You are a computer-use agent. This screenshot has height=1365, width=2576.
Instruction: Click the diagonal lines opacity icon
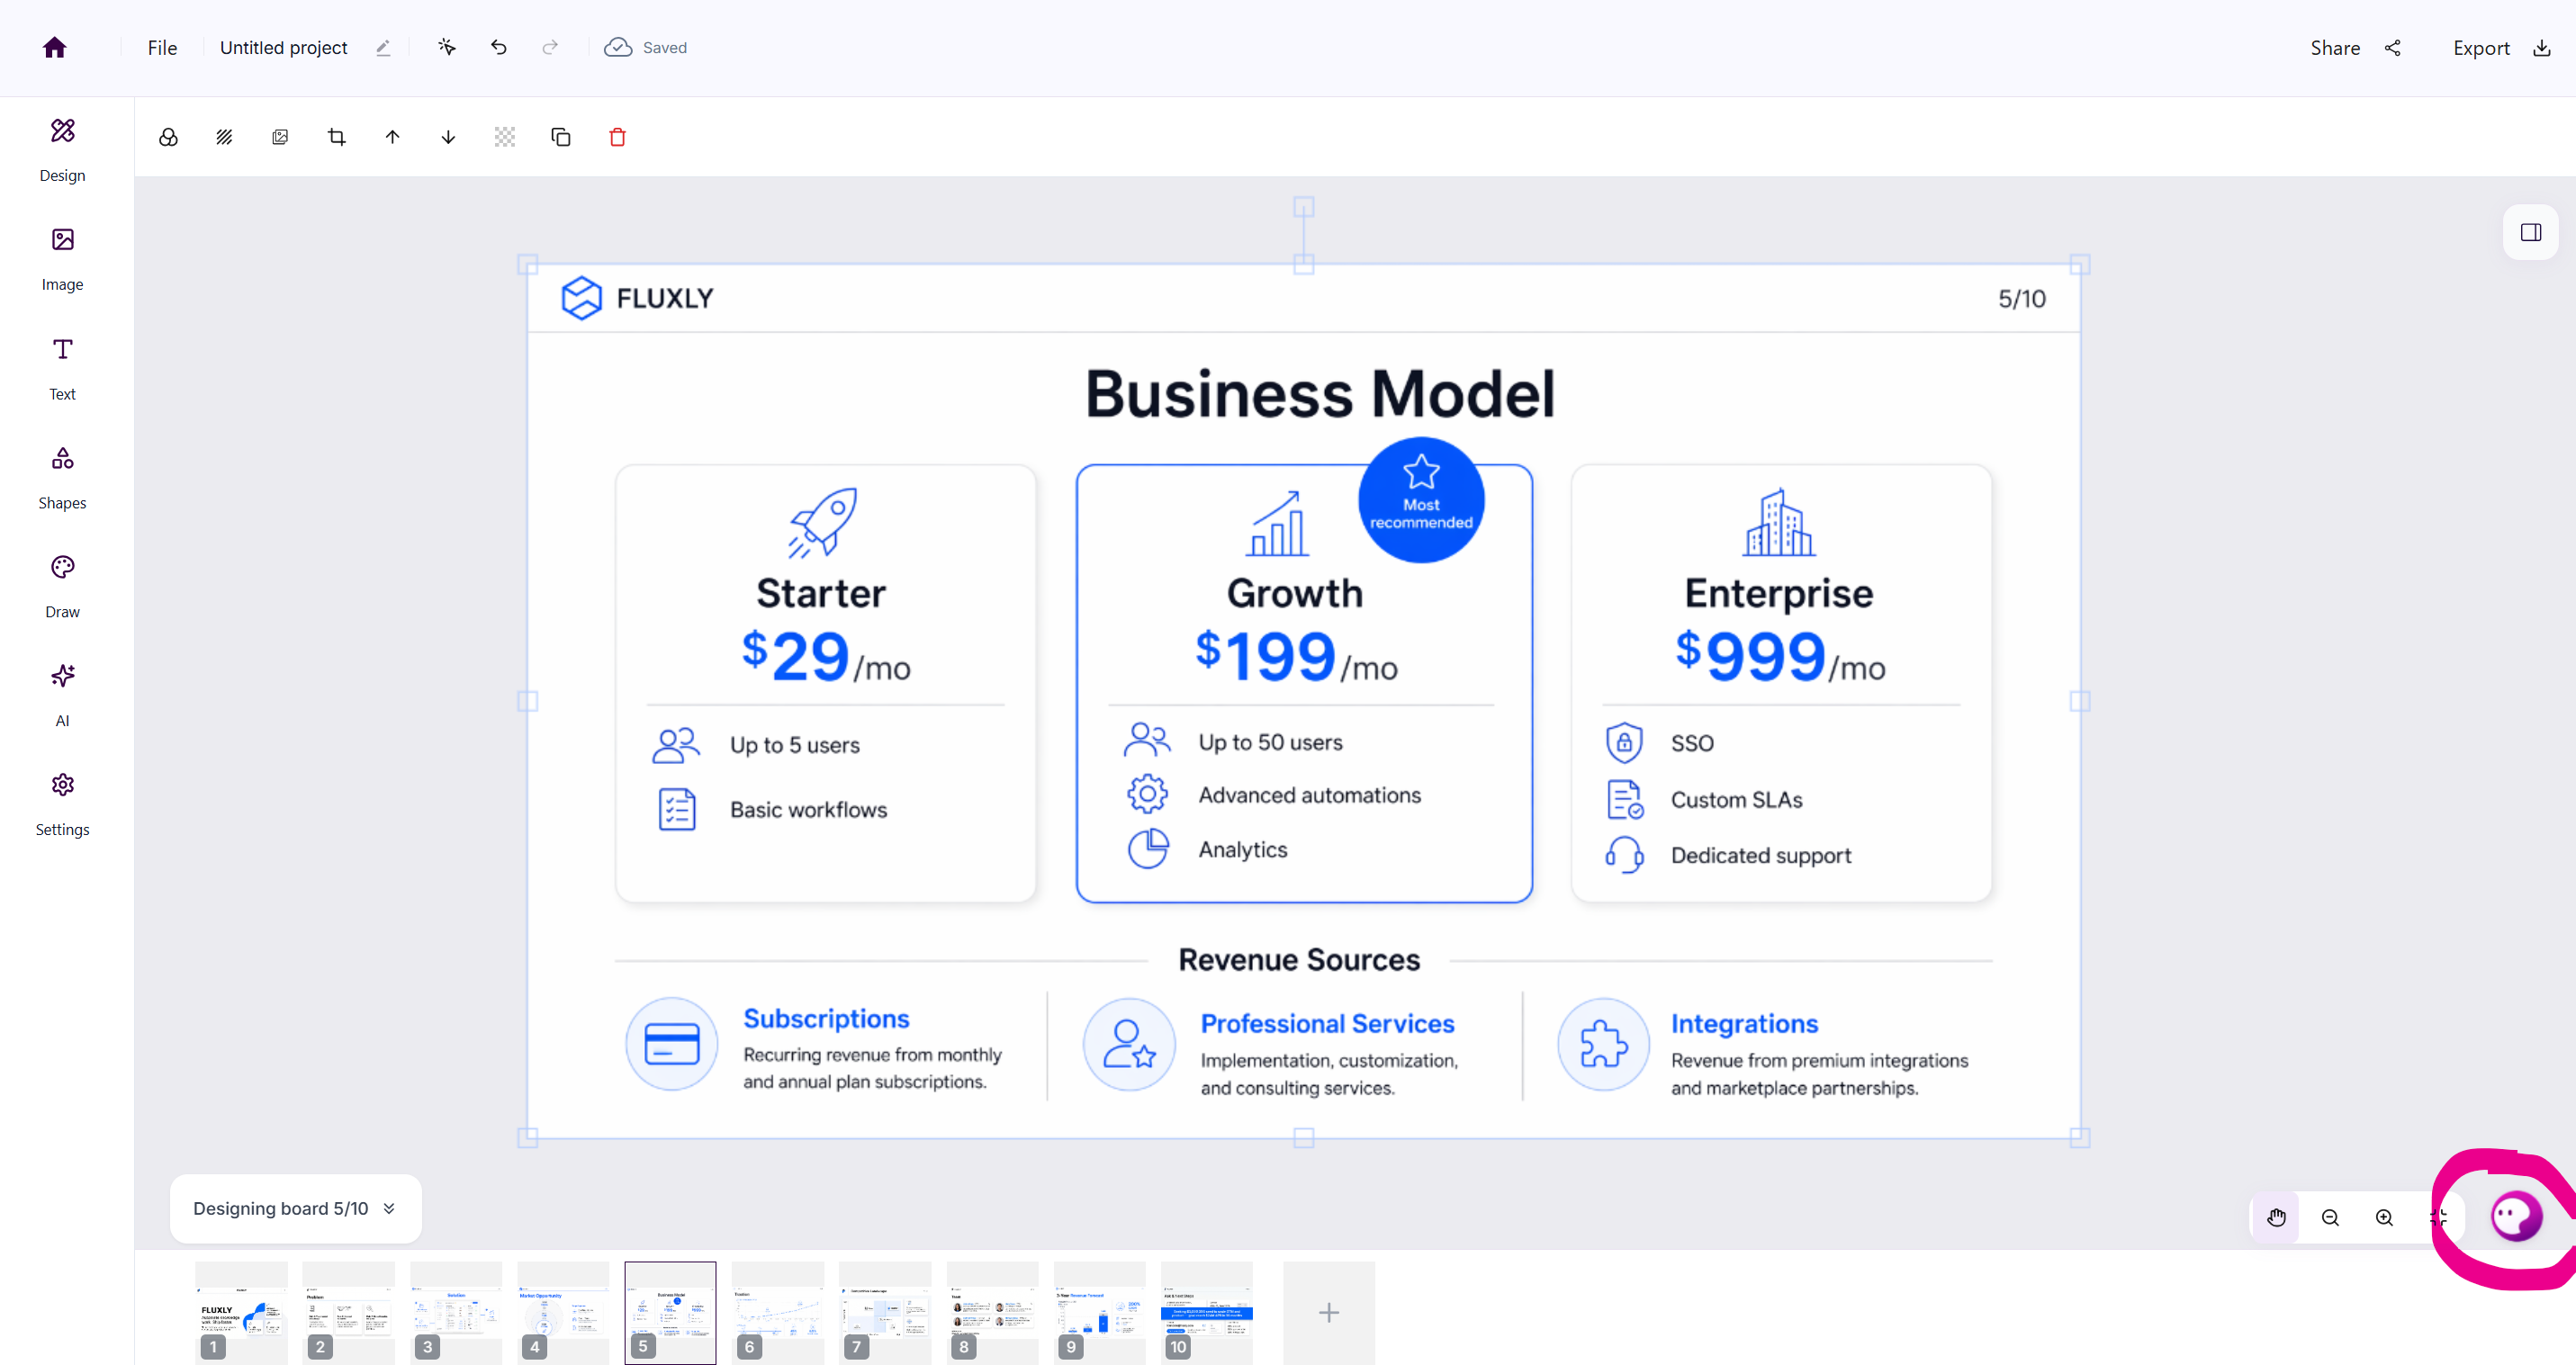tap(224, 137)
